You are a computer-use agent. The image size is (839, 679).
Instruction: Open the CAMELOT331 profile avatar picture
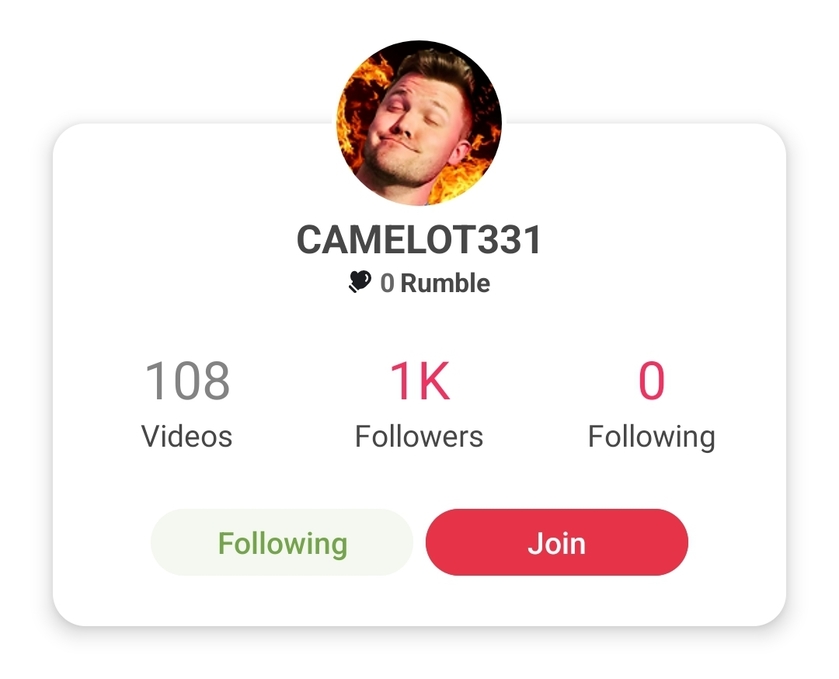coord(419,123)
